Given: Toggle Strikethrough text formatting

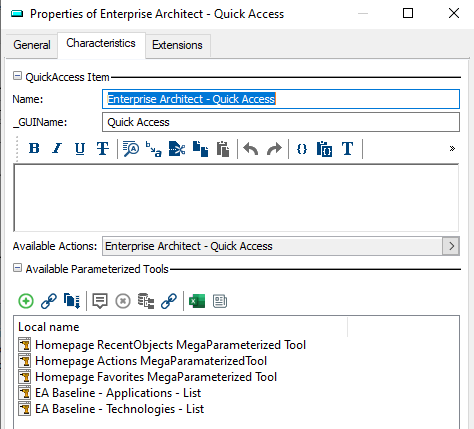Looking at the screenshot, I should 103,148.
